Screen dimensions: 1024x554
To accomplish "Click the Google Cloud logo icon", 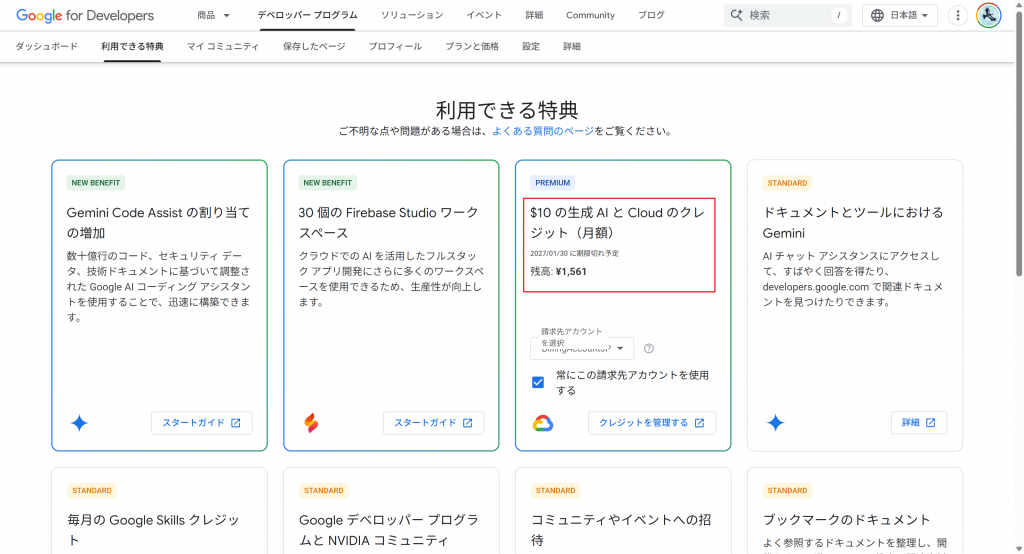I will pos(543,423).
